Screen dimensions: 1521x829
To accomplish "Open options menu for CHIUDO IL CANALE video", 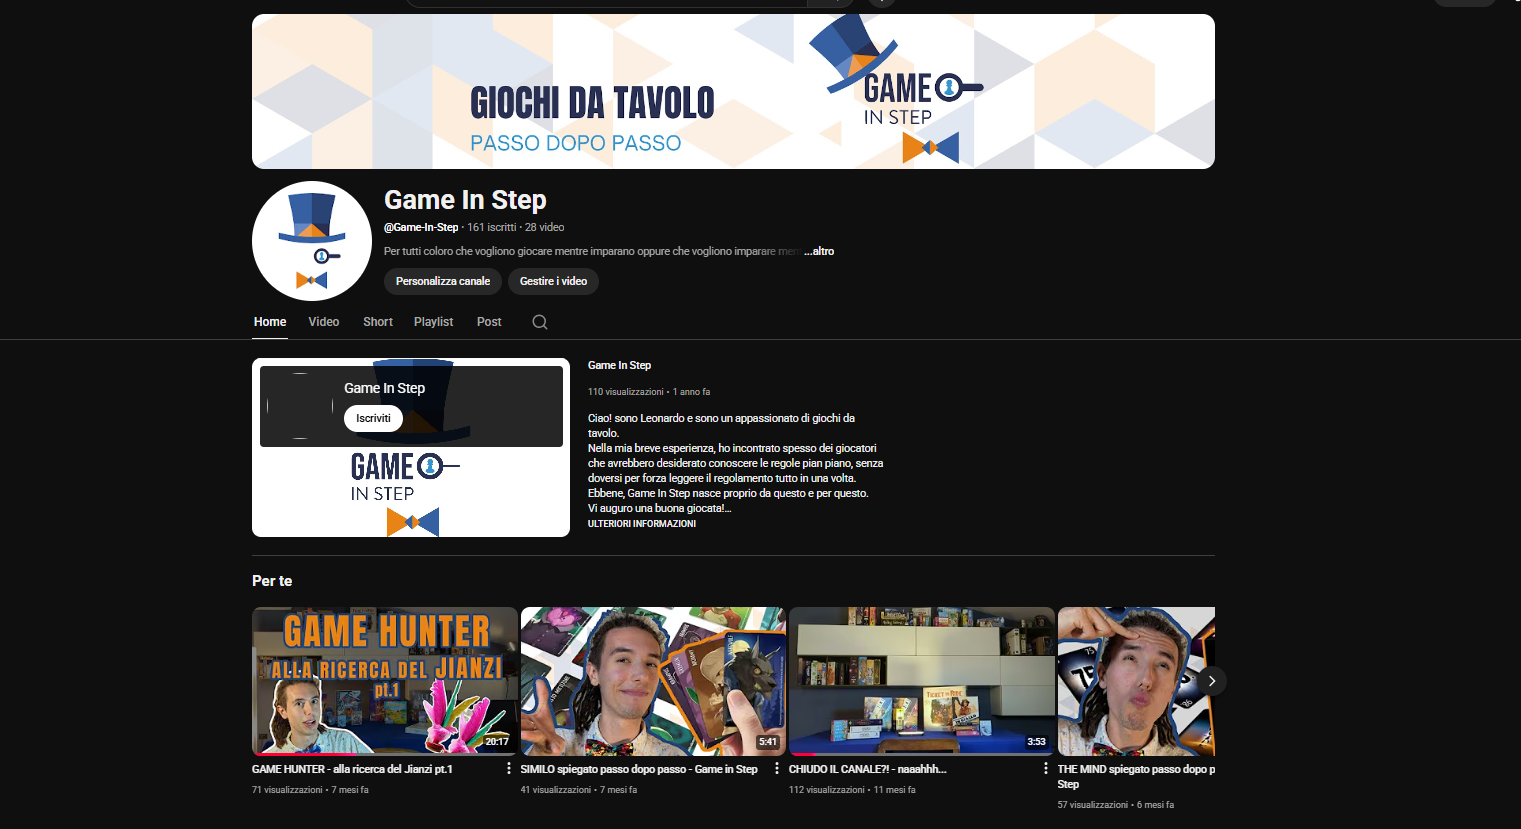I will 1046,769.
